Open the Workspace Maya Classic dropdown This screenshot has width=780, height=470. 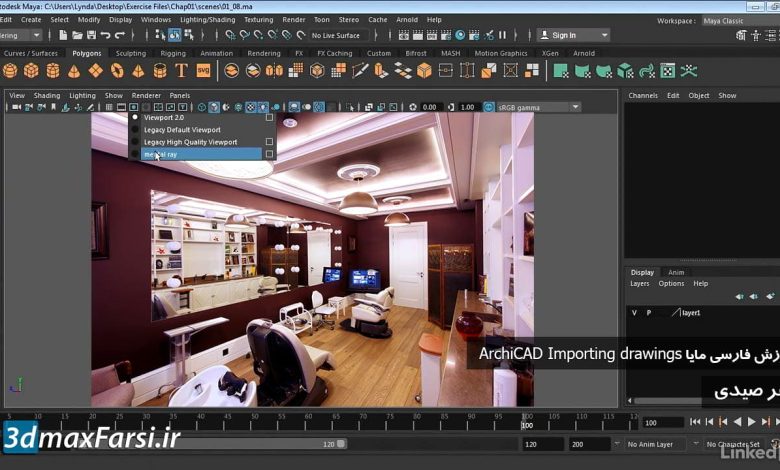[x=741, y=21]
